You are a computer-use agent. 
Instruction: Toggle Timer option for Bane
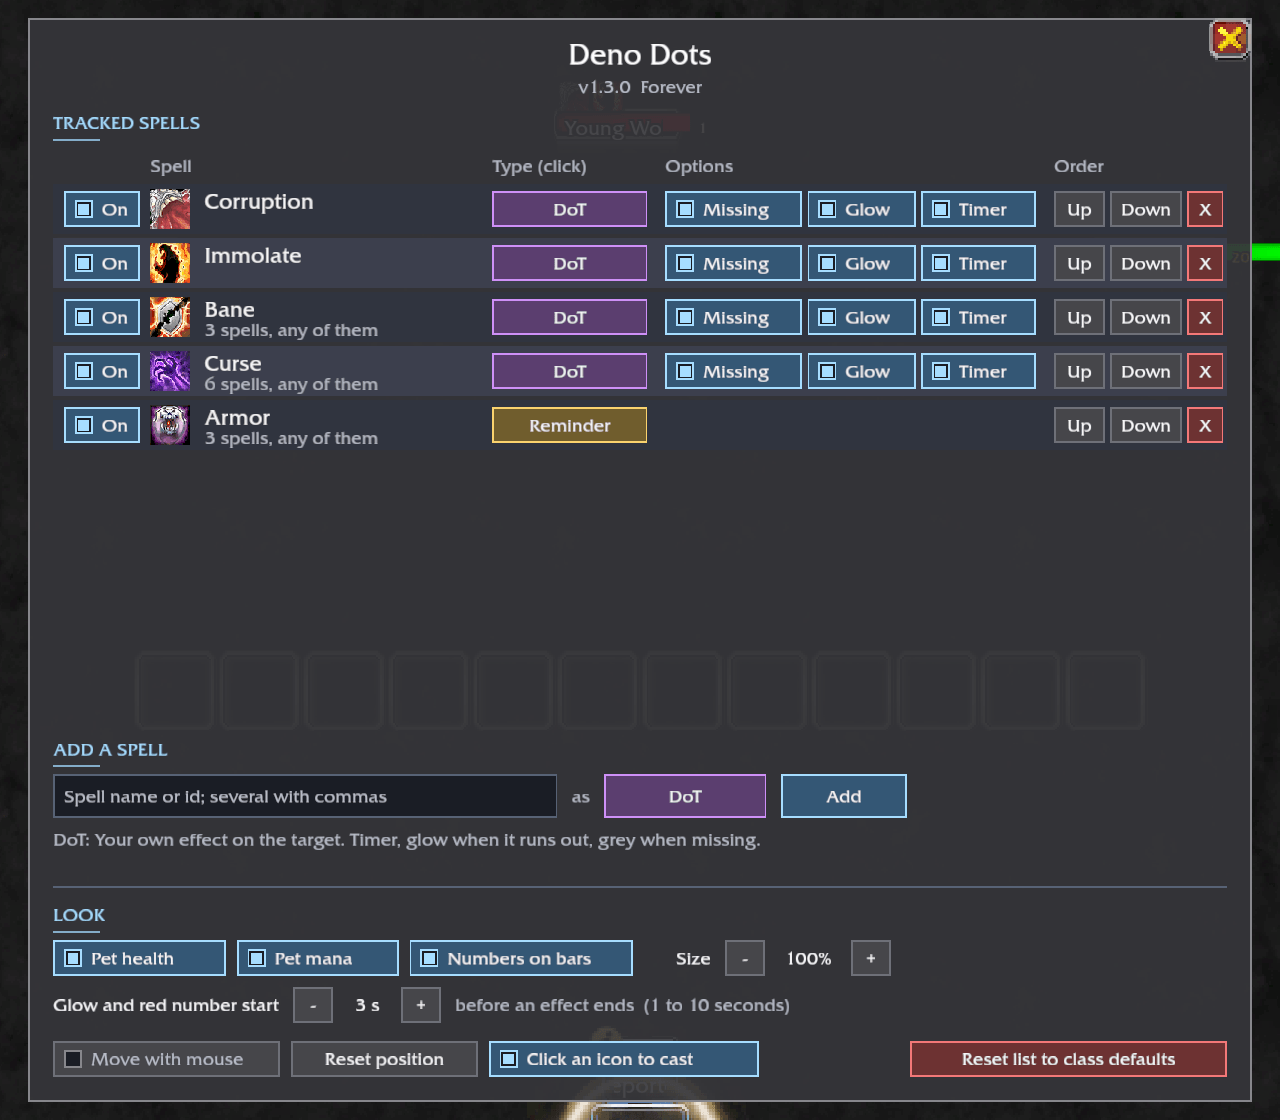tap(978, 317)
